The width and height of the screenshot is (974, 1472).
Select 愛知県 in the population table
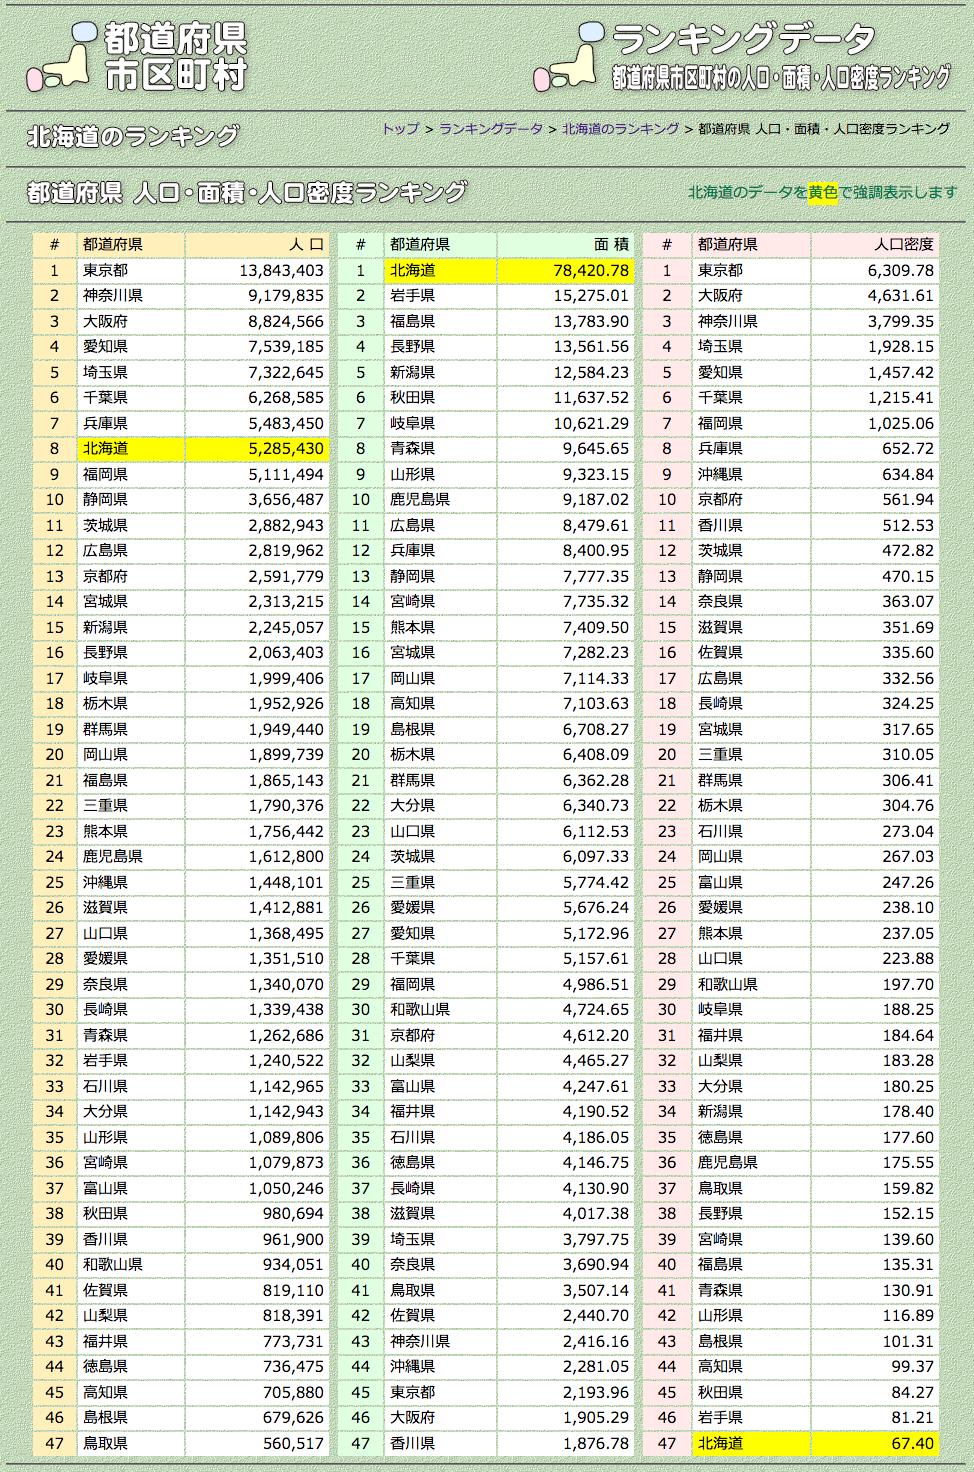(x=105, y=346)
